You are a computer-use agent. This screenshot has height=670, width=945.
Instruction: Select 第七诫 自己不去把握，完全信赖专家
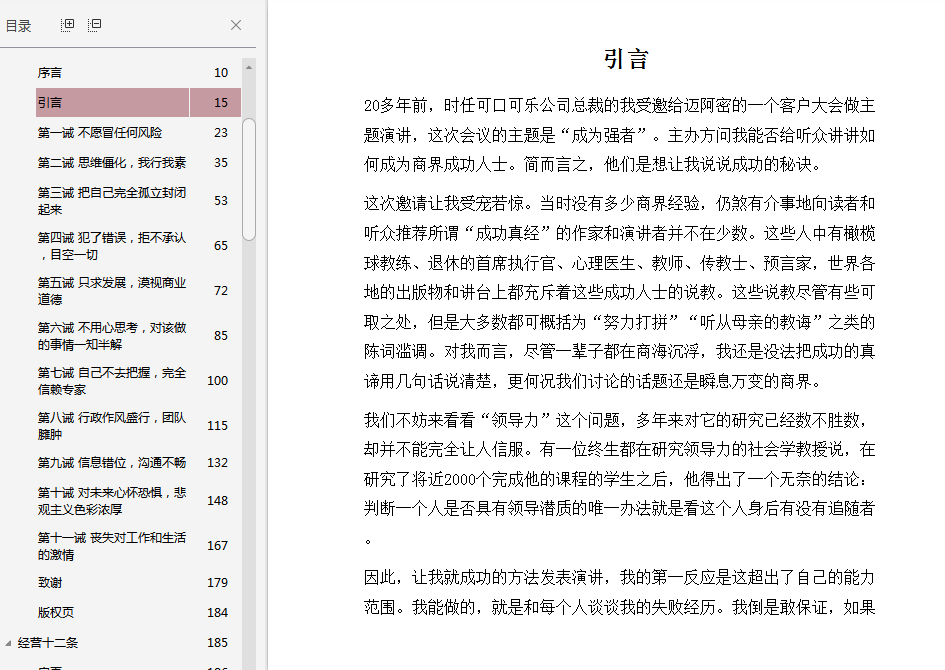point(111,381)
